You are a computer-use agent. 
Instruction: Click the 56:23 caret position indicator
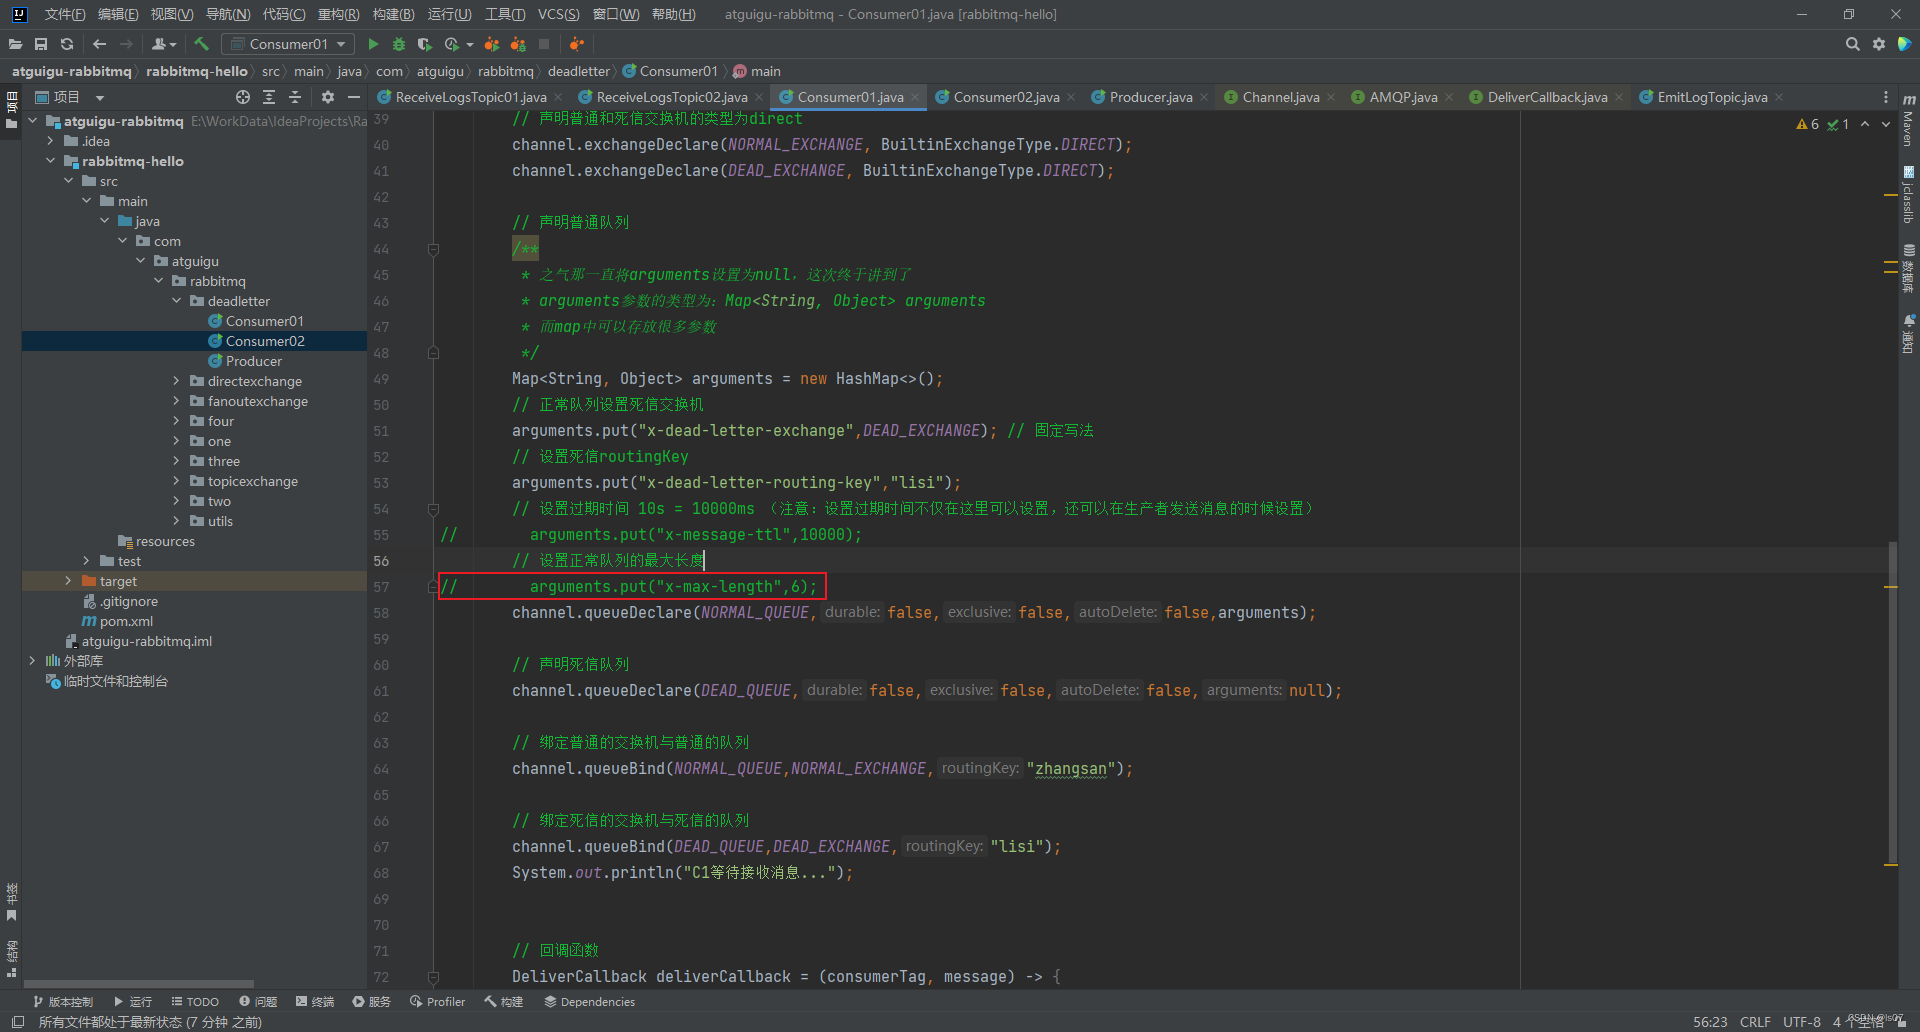click(x=1710, y=1022)
